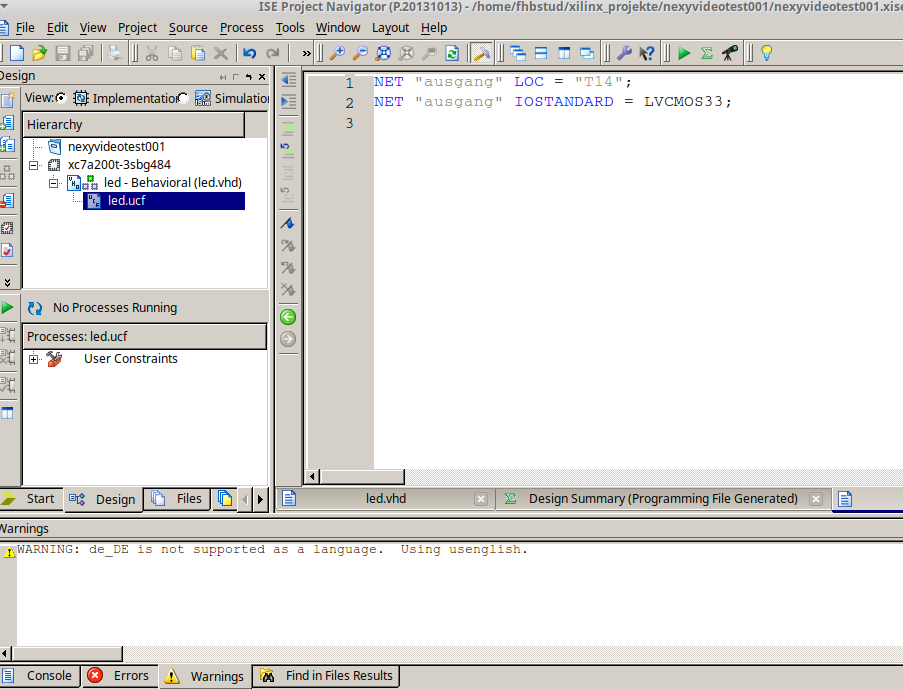Click the editor horizontal scrollbar left arrow

(313, 477)
